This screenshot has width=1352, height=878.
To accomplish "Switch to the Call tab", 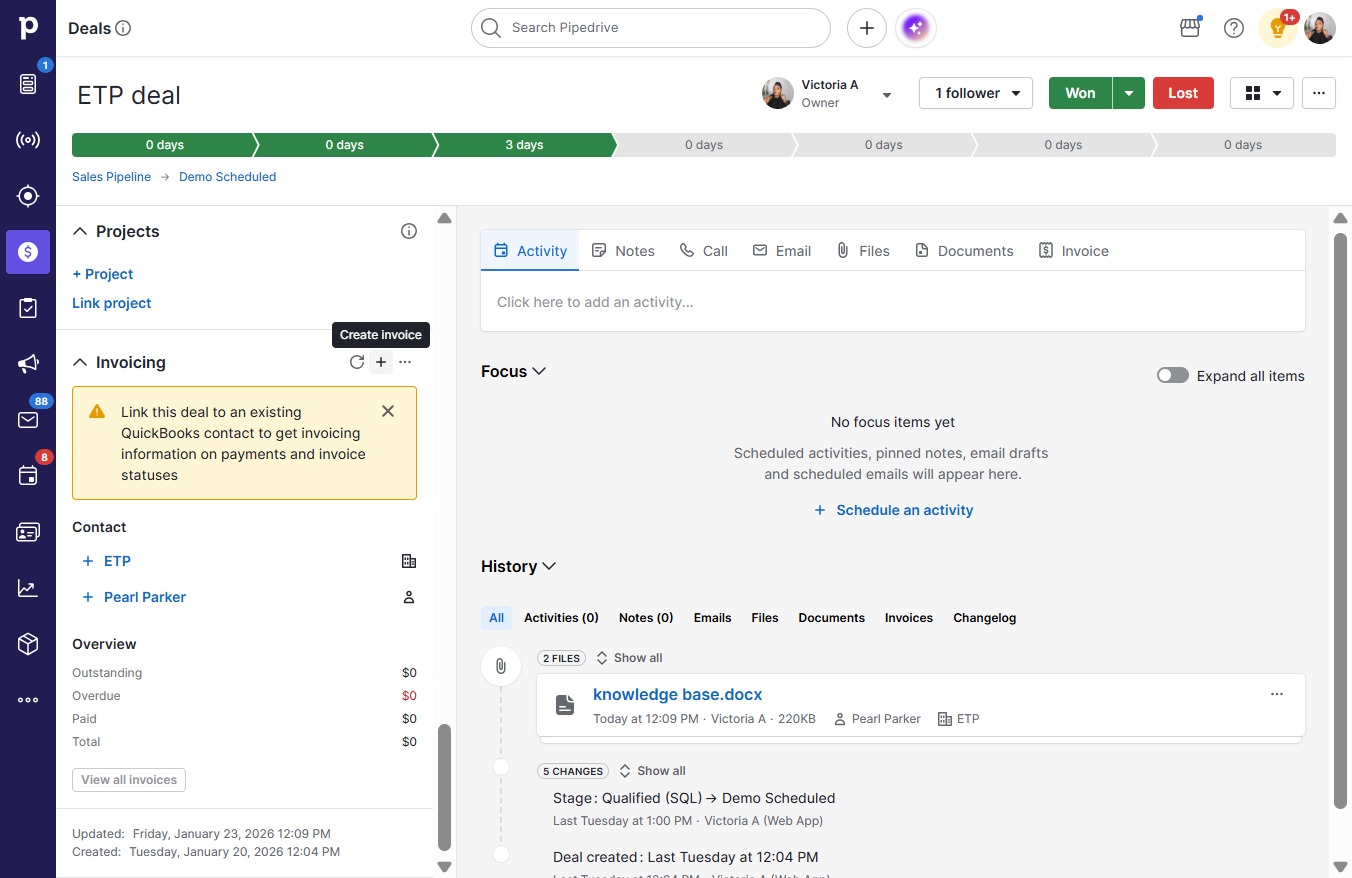I will click(x=704, y=251).
